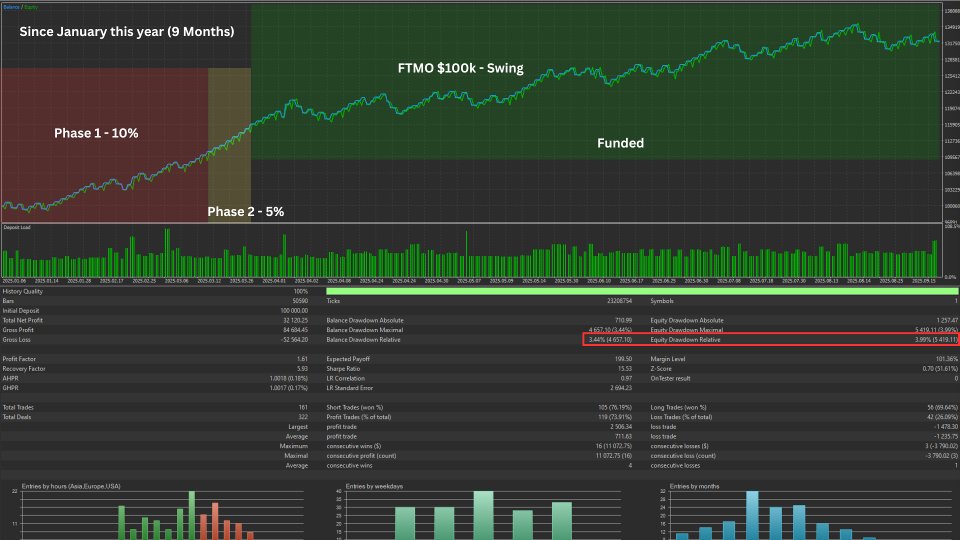The width and height of the screenshot is (960, 540).
Task: Click the "Balance Drawdown Maximal" label
Action: coord(365,331)
